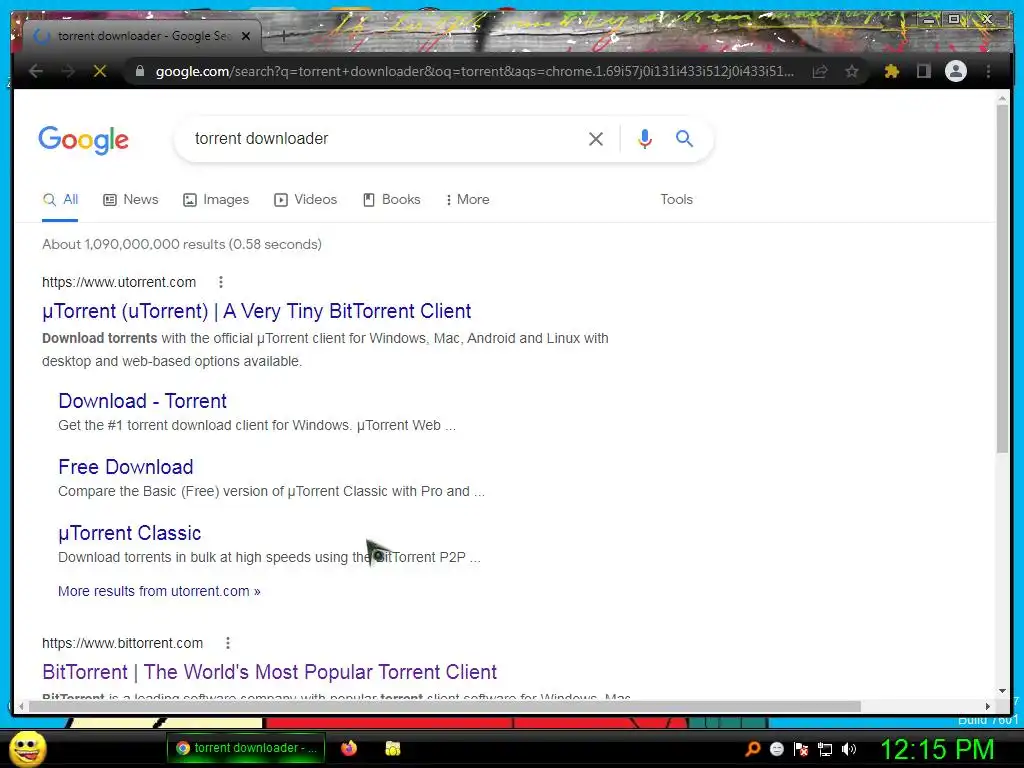Screen dimensions: 1024x768
Task: Click the scroll up arrow
Action: 1002,99
